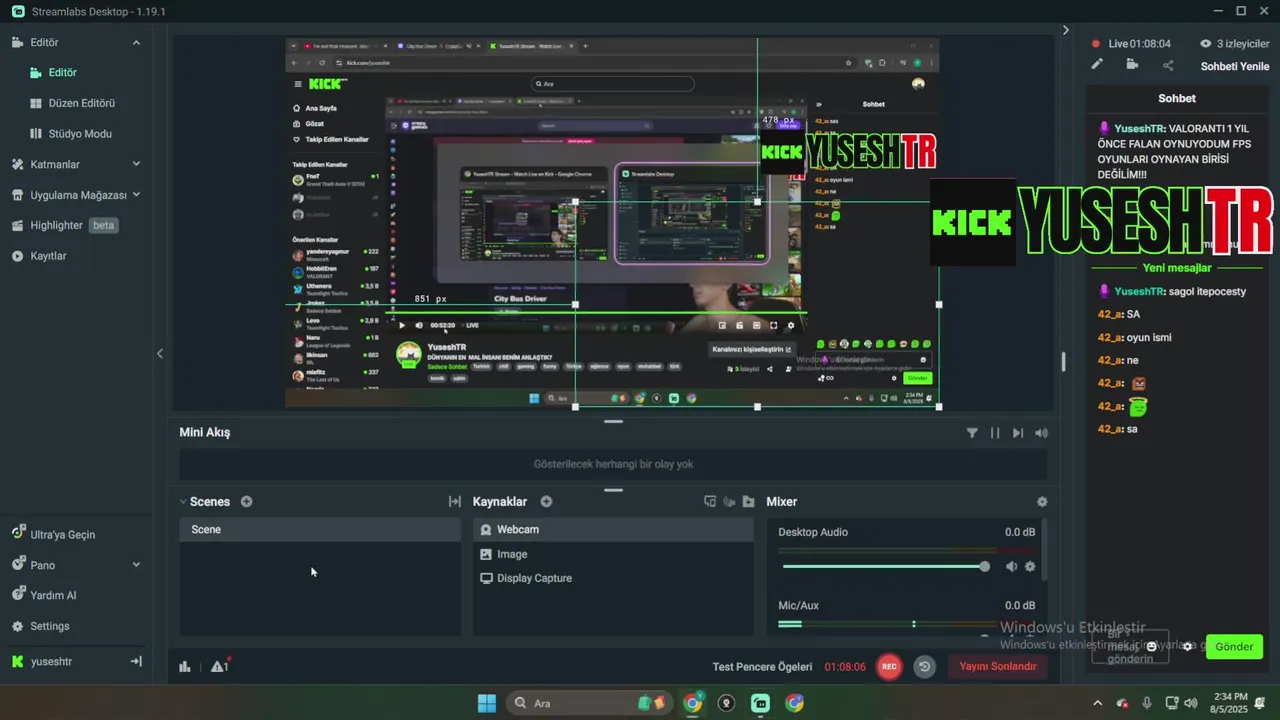The width and height of the screenshot is (1280, 720).
Task: Open Mini Akış filter icon
Action: 972,433
